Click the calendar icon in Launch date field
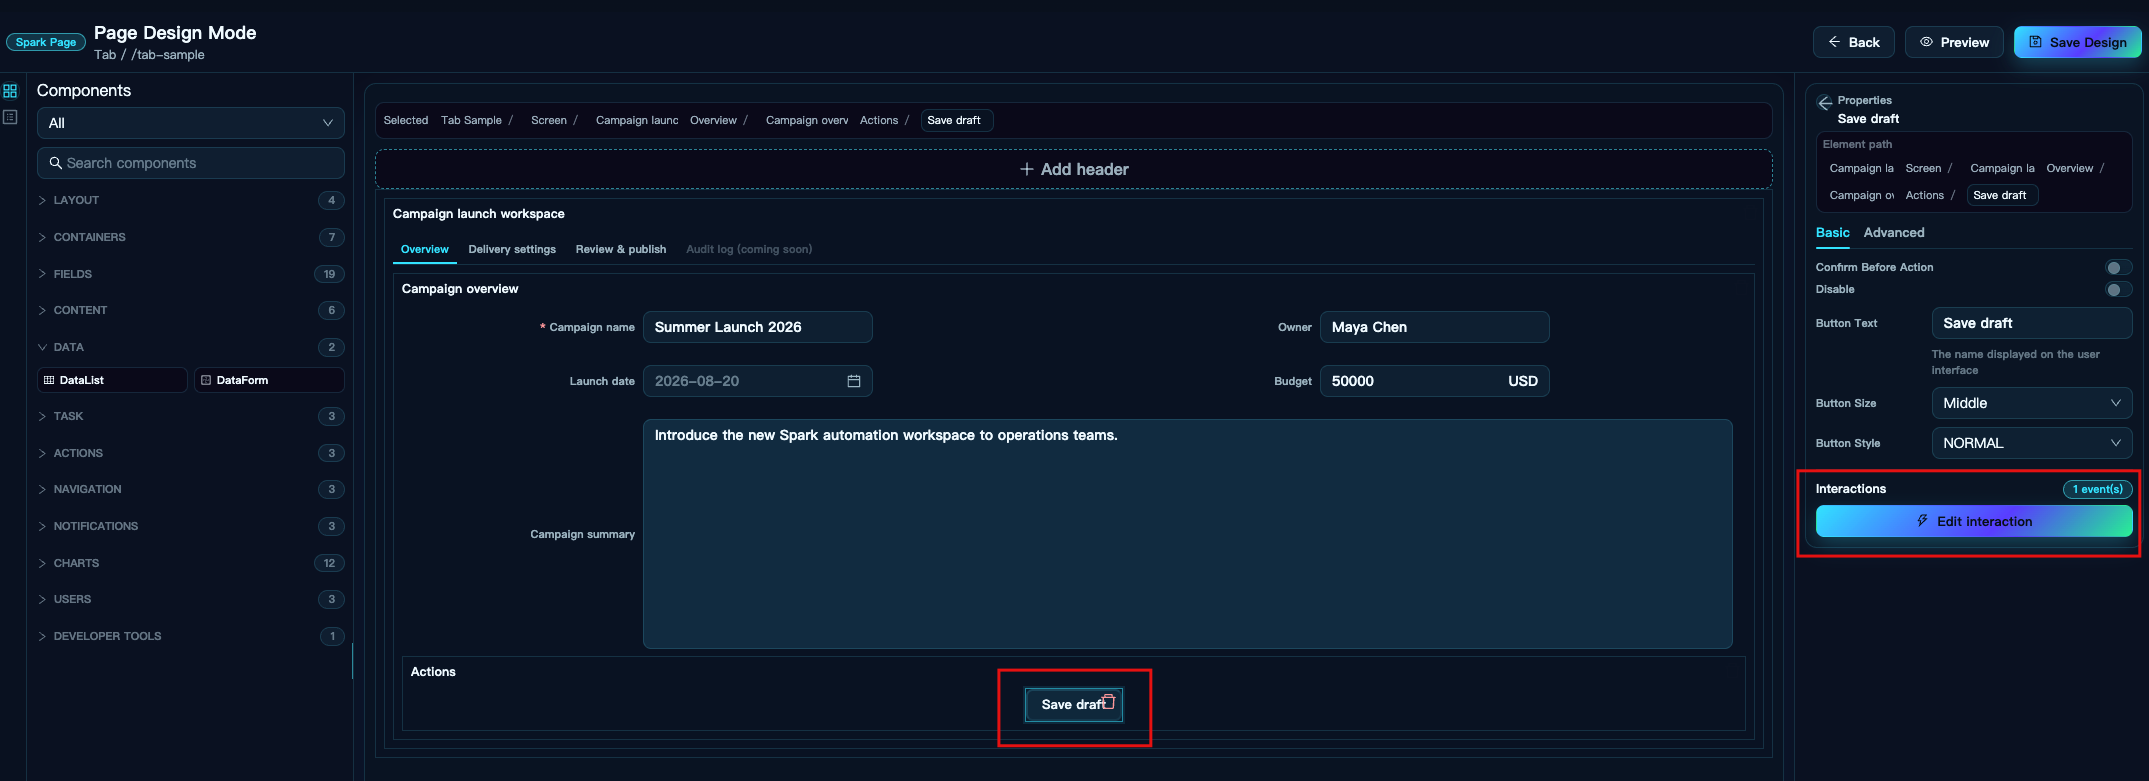This screenshot has height=781, width=2149. click(x=854, y=381)
